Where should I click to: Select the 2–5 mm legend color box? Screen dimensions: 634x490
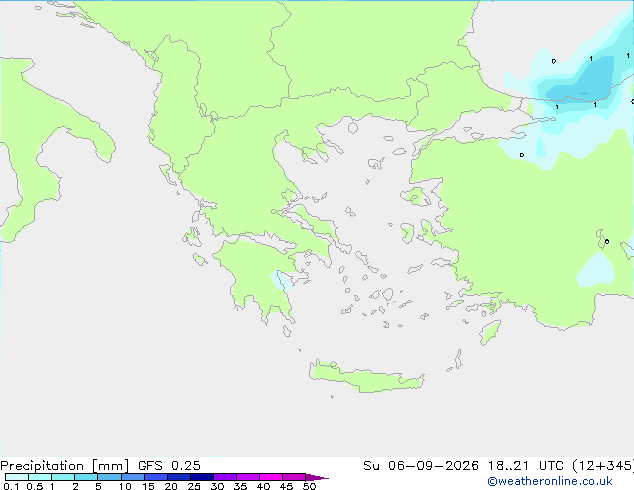tap(86, 477)
